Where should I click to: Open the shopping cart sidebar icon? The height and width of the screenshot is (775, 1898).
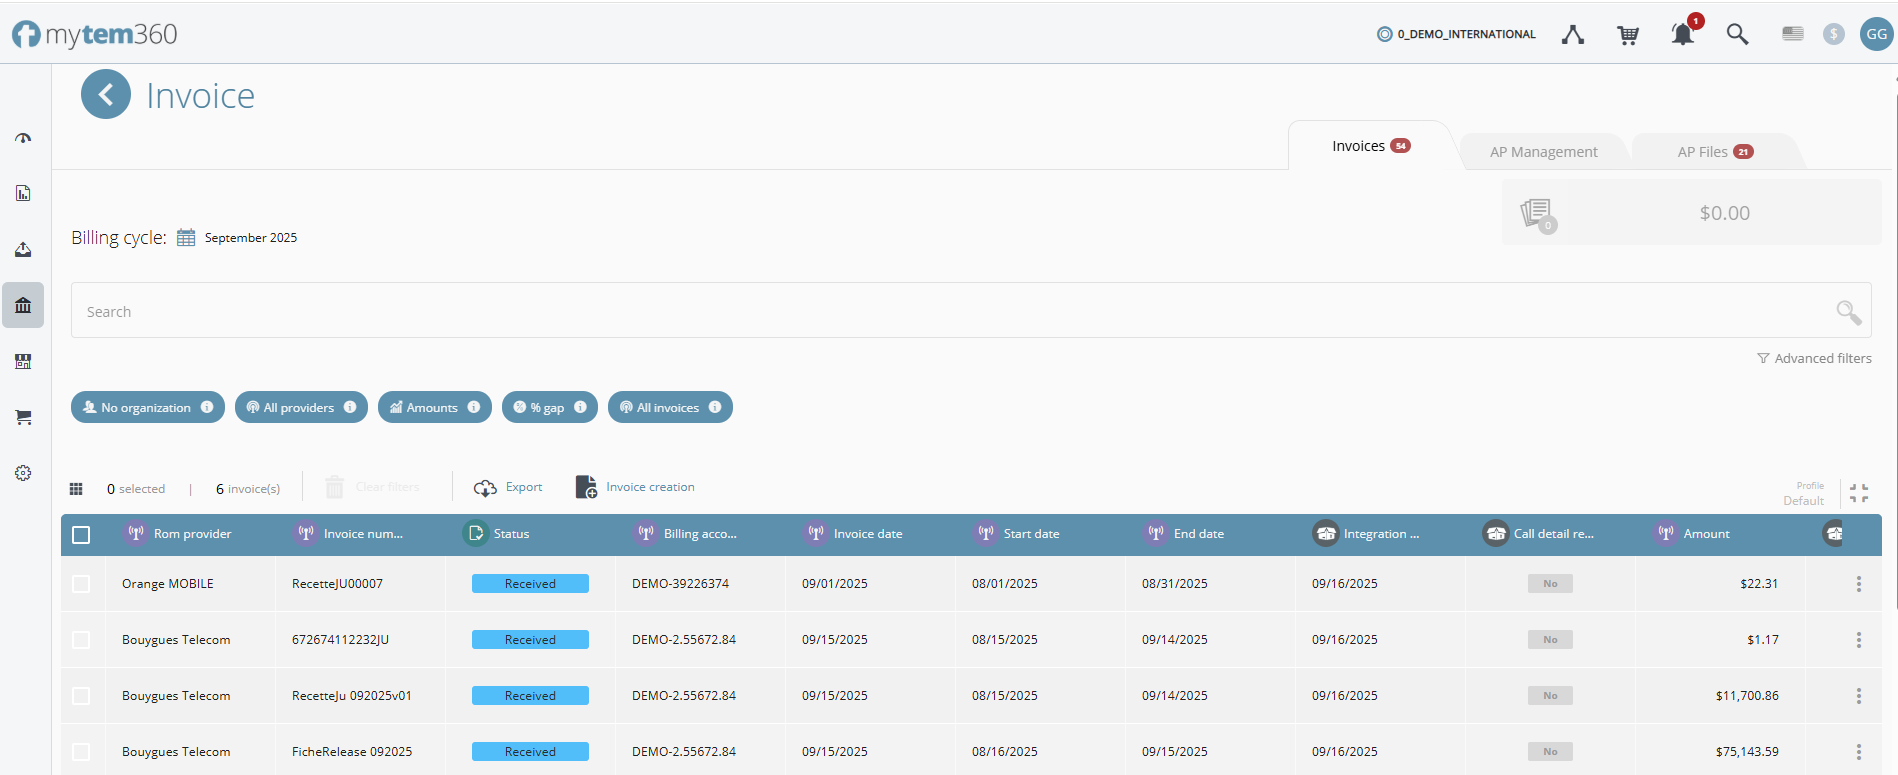tap(23, 417)
